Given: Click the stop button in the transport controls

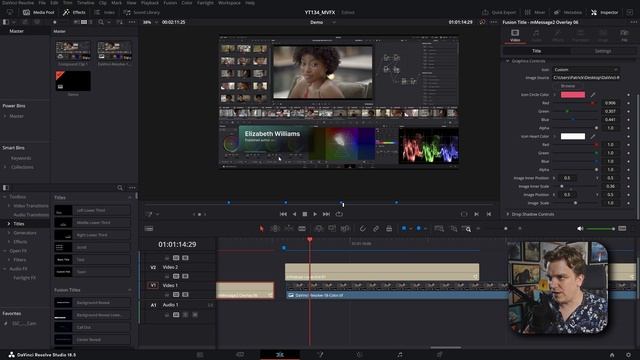Looking at the screenshot, I should pyautogui.click(x=304, y=214).
